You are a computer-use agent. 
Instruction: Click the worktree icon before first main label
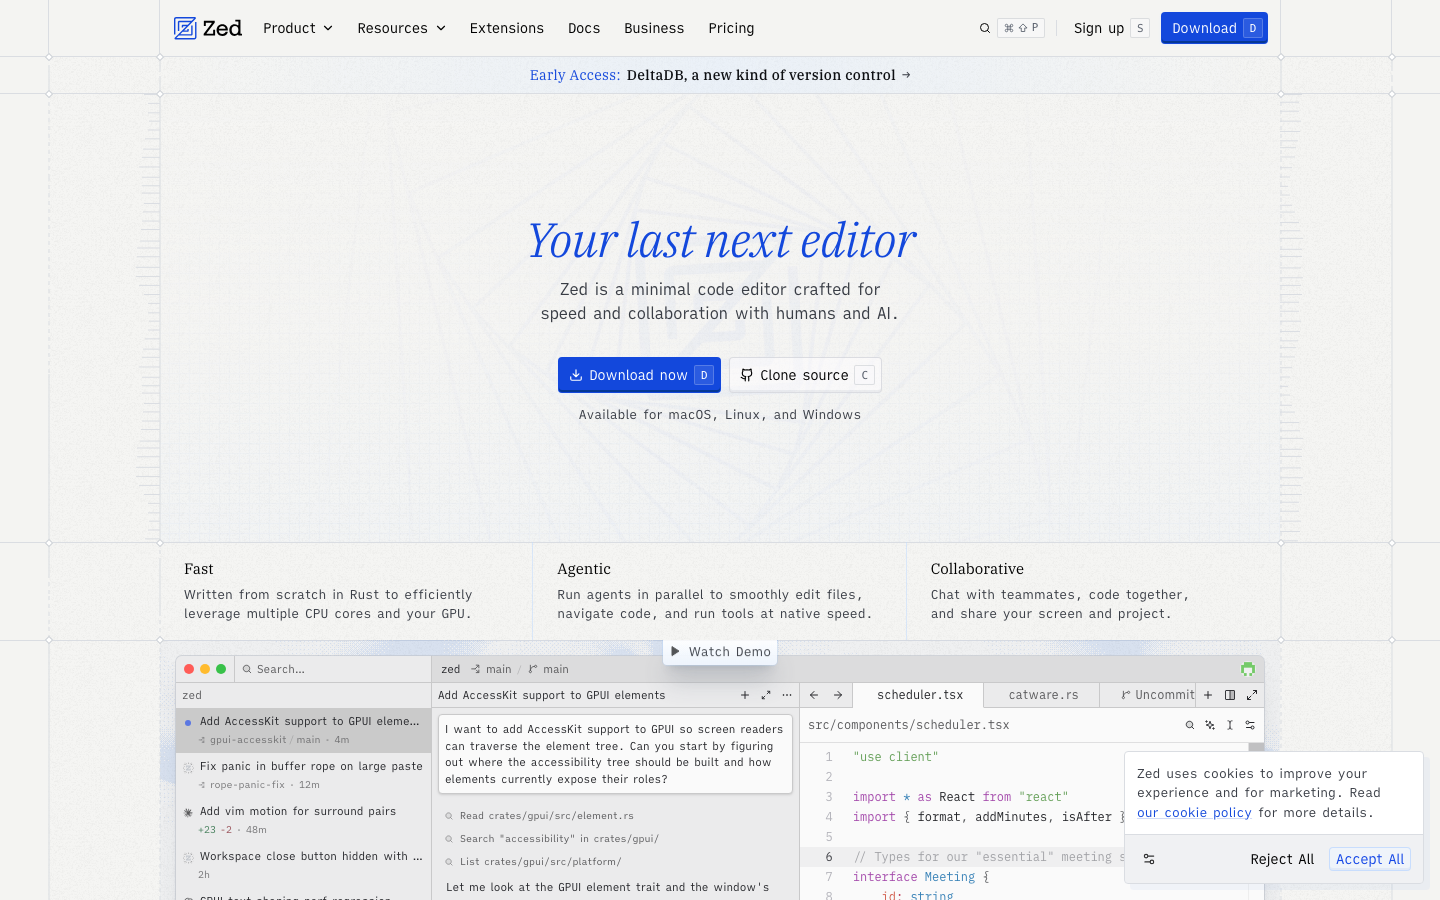(x=476, y=669)
